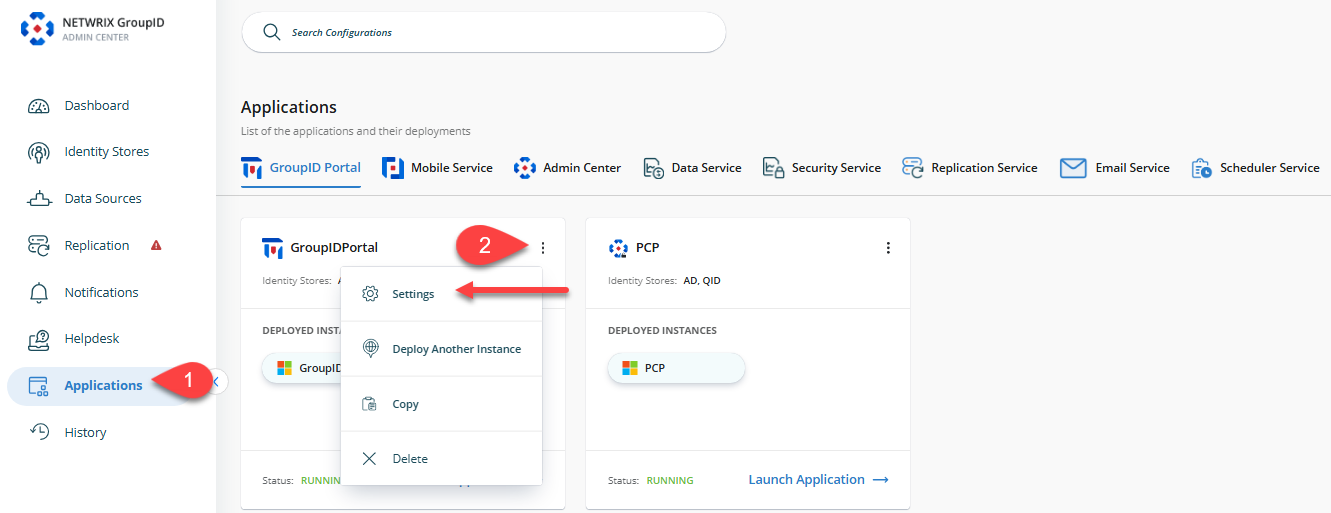The image size is (1331, 513).
Task: Click the Delete X icon in menu
Action: coord(370,459)
